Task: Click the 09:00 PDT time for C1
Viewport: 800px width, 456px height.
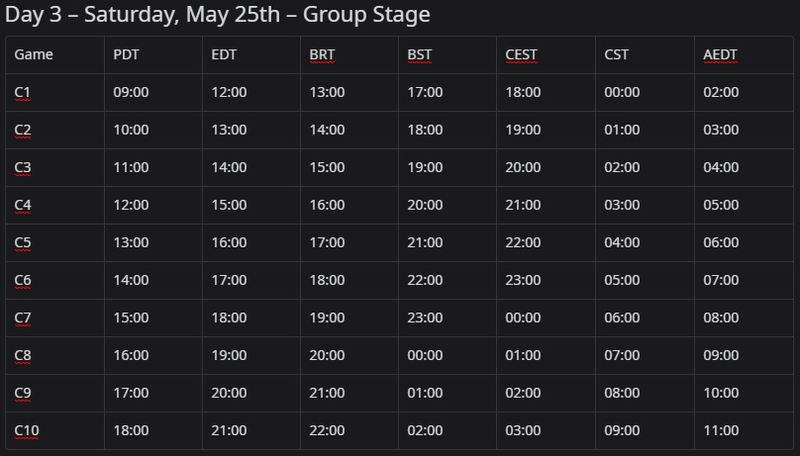Action: tap(131, 92)
